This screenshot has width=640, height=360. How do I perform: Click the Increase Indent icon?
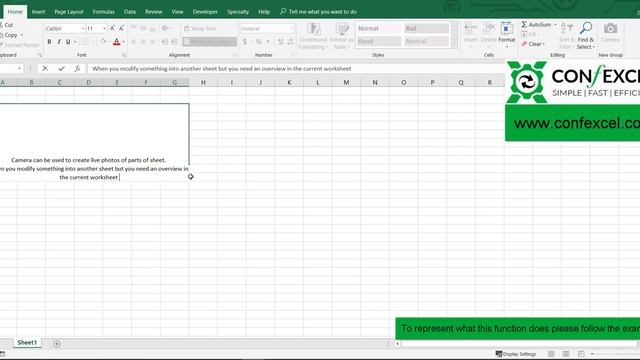click(x=174, y=42)
